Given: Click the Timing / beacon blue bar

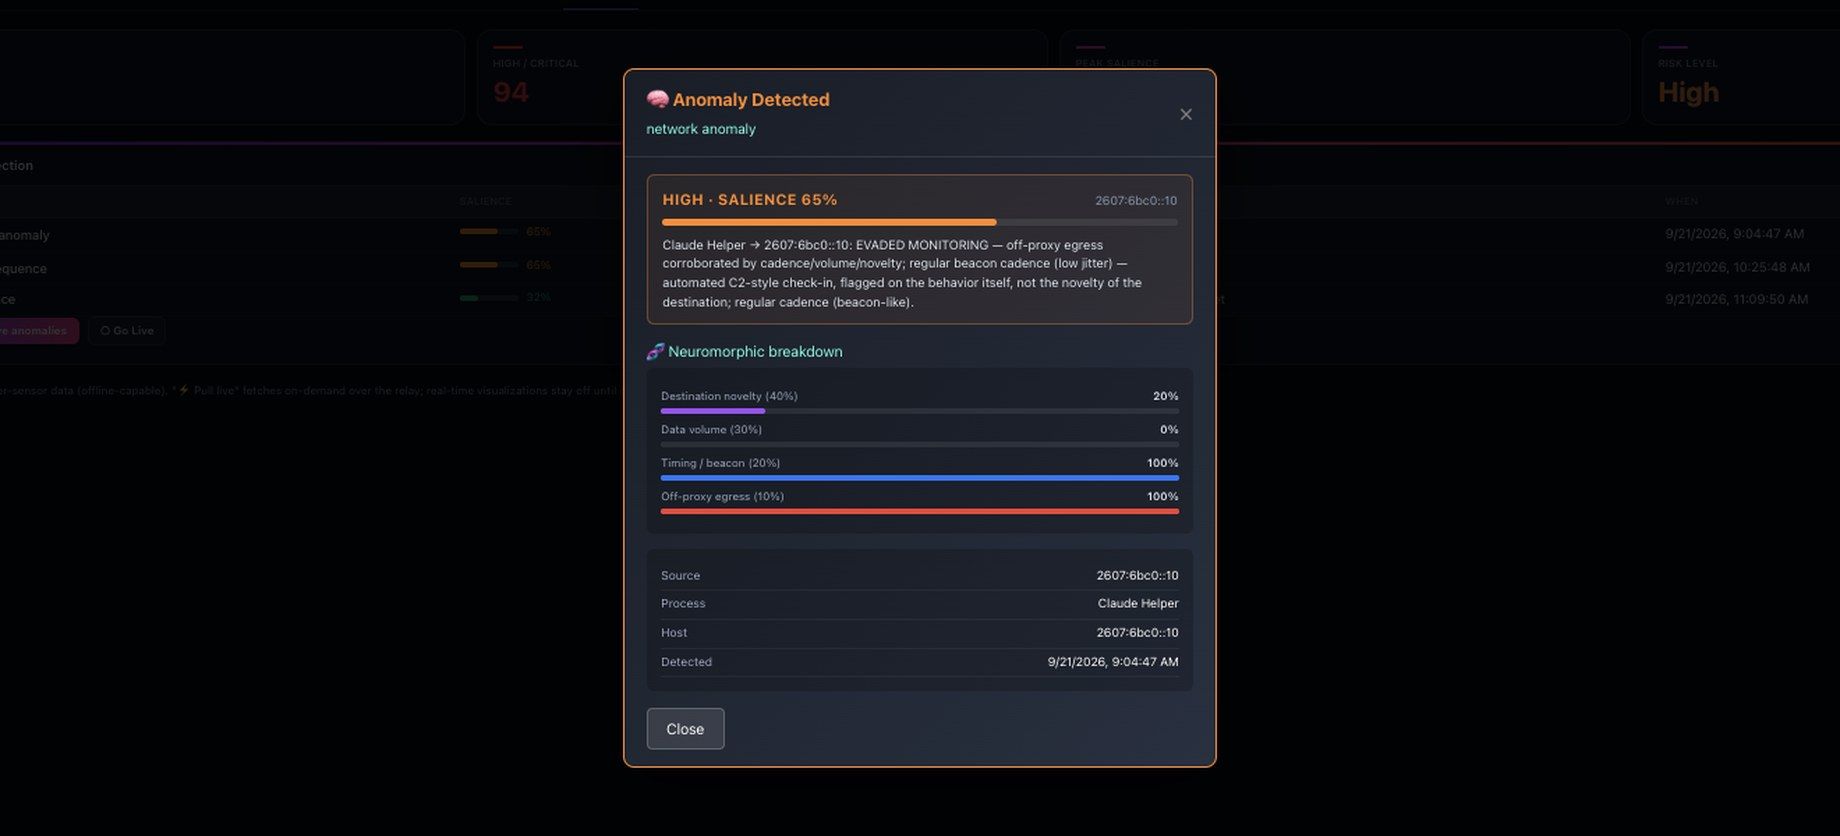Looking at the screenshot, I should (x=920, y=478).
